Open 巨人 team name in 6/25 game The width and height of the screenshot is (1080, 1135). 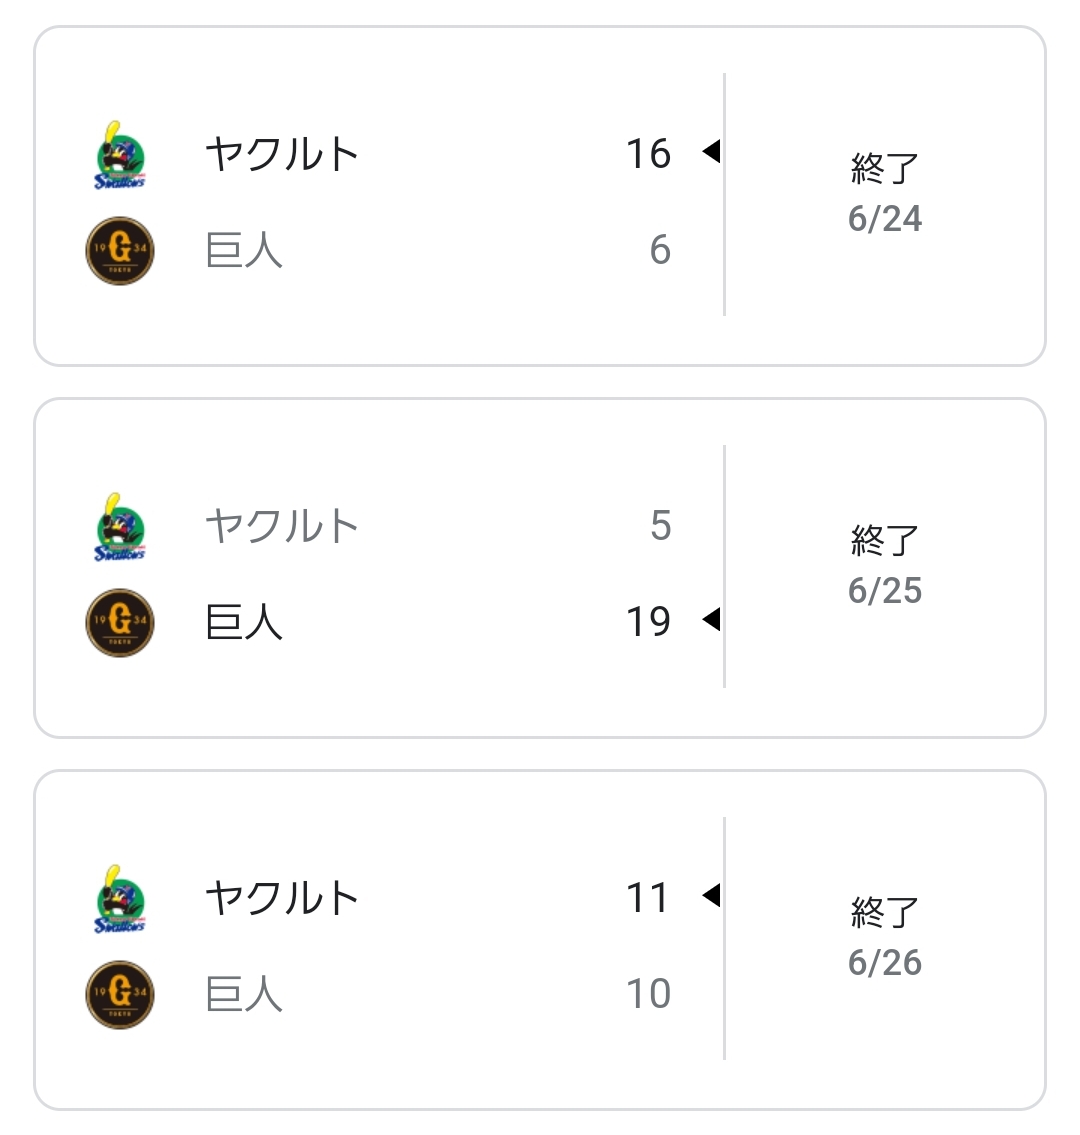pyautogui.click(x=244, y=622)
